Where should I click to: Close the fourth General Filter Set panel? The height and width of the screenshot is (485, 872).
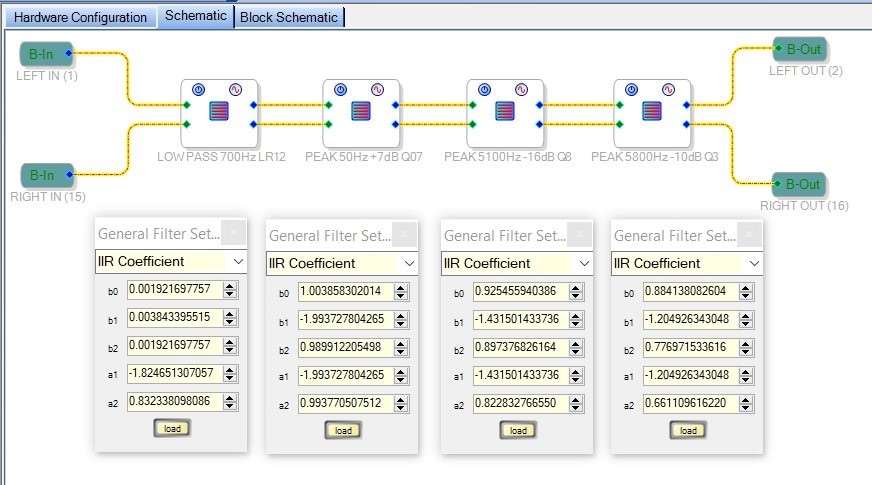(750, 234)
